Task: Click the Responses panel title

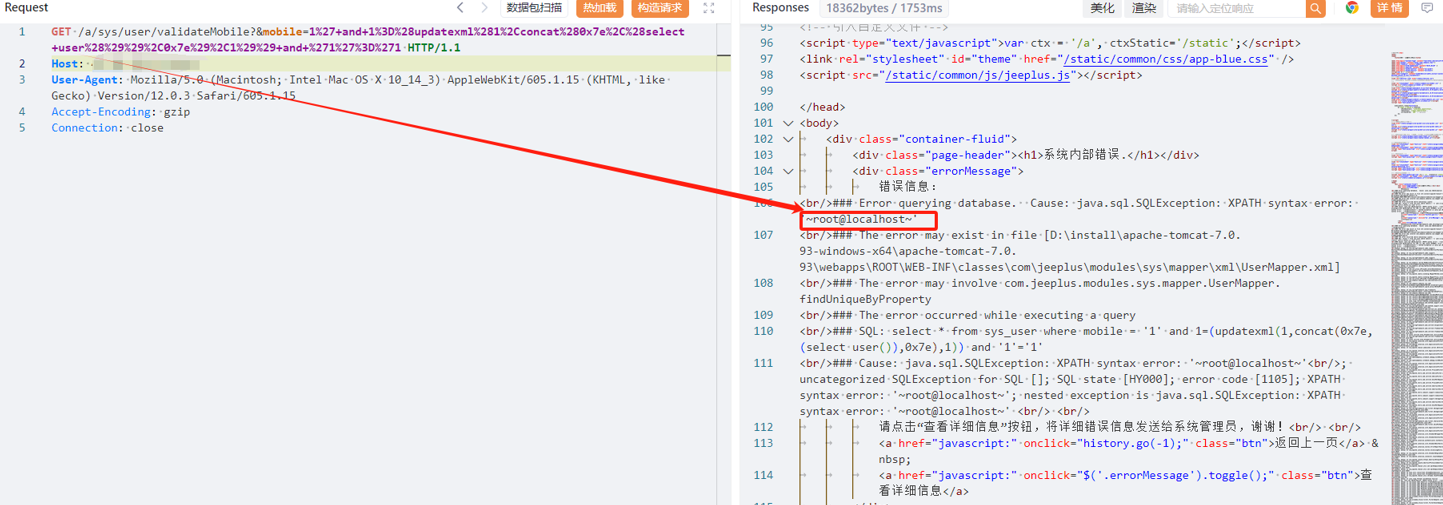Action: (x=781, y=8)
